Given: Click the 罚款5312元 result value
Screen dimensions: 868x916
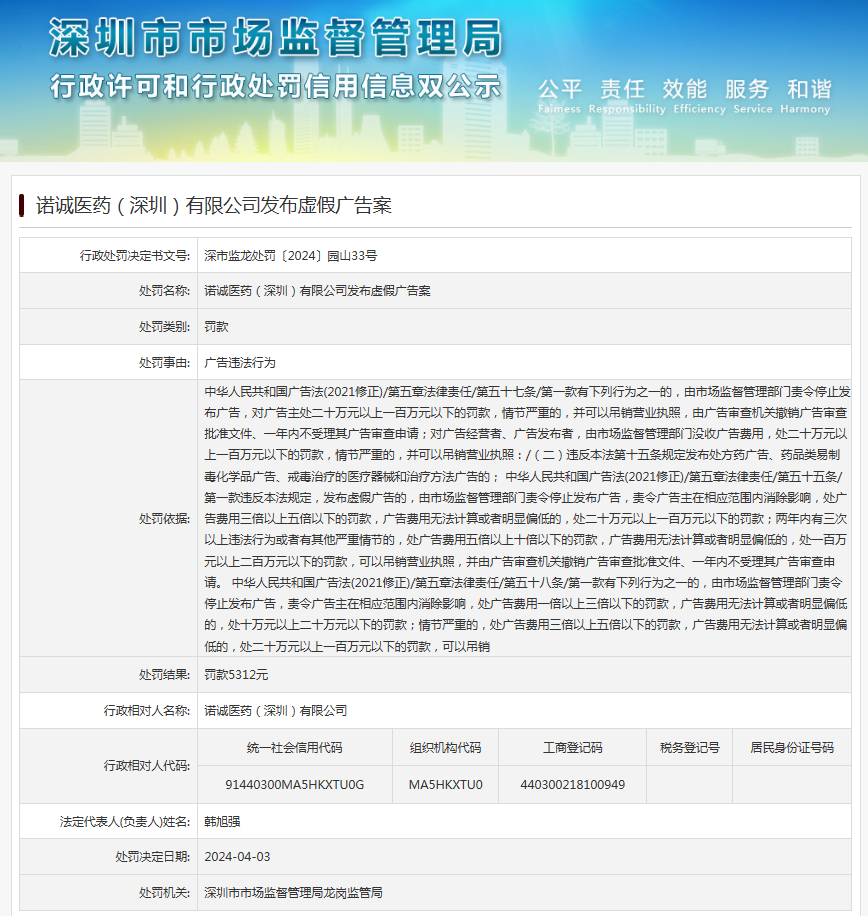Looking at the screenshot, I should [x=236, y=675].
